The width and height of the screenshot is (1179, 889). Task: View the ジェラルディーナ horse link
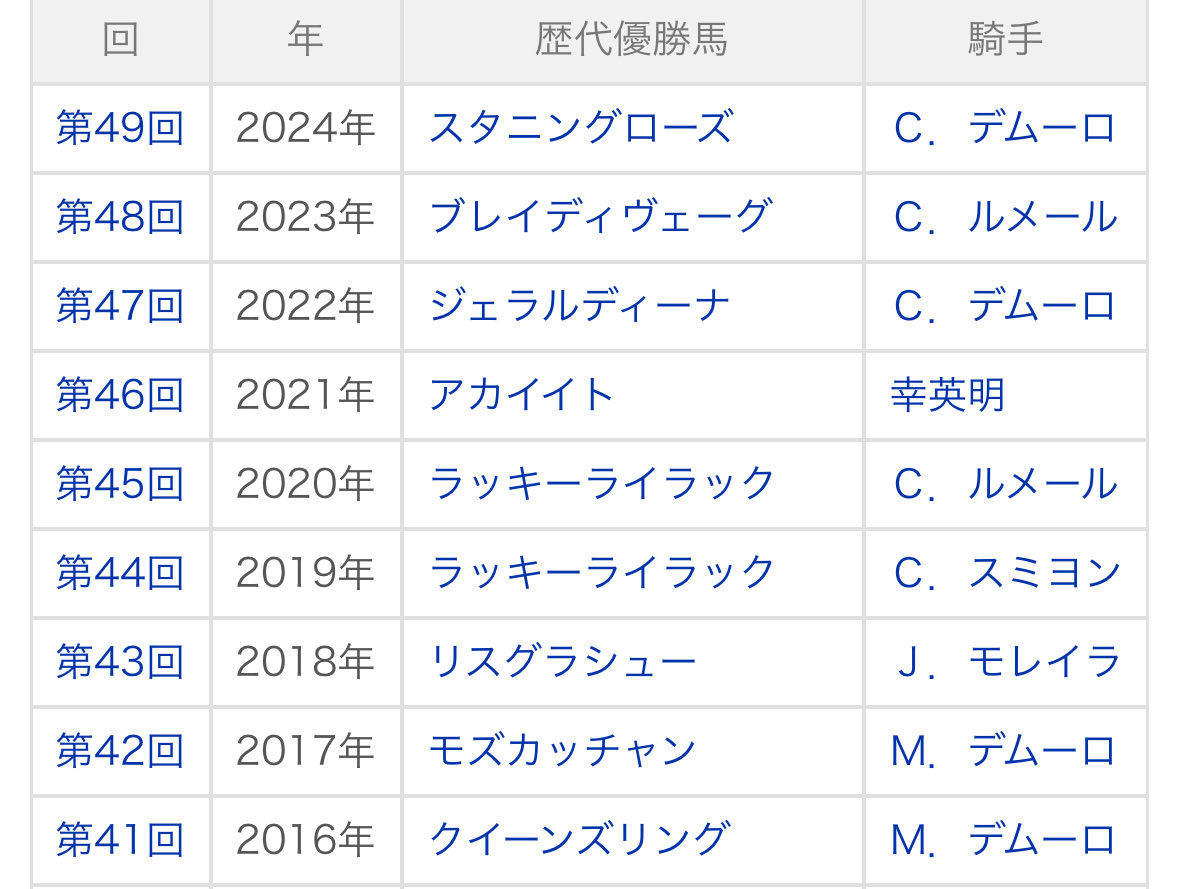coord(580,306)
